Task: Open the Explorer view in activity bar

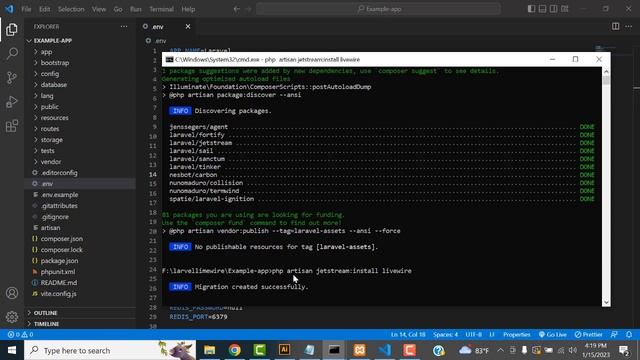Action: [x=12, y=29]
